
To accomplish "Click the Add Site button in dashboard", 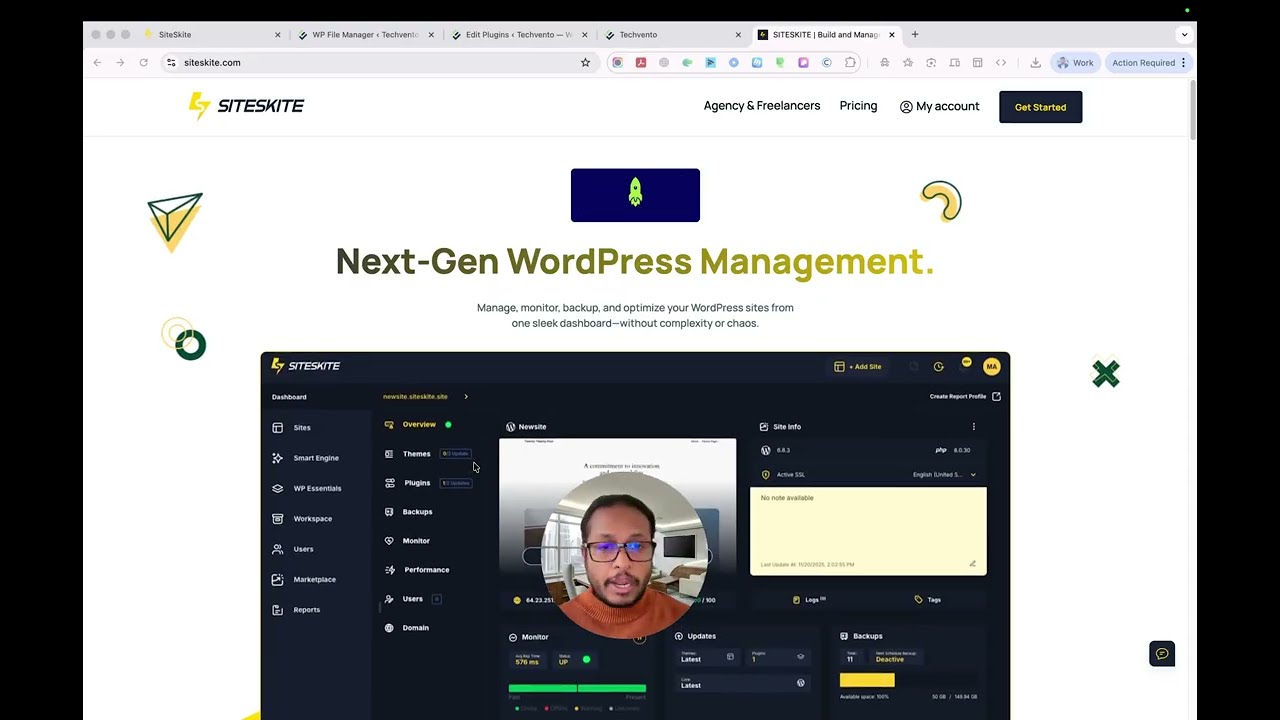I will point(858,367).
